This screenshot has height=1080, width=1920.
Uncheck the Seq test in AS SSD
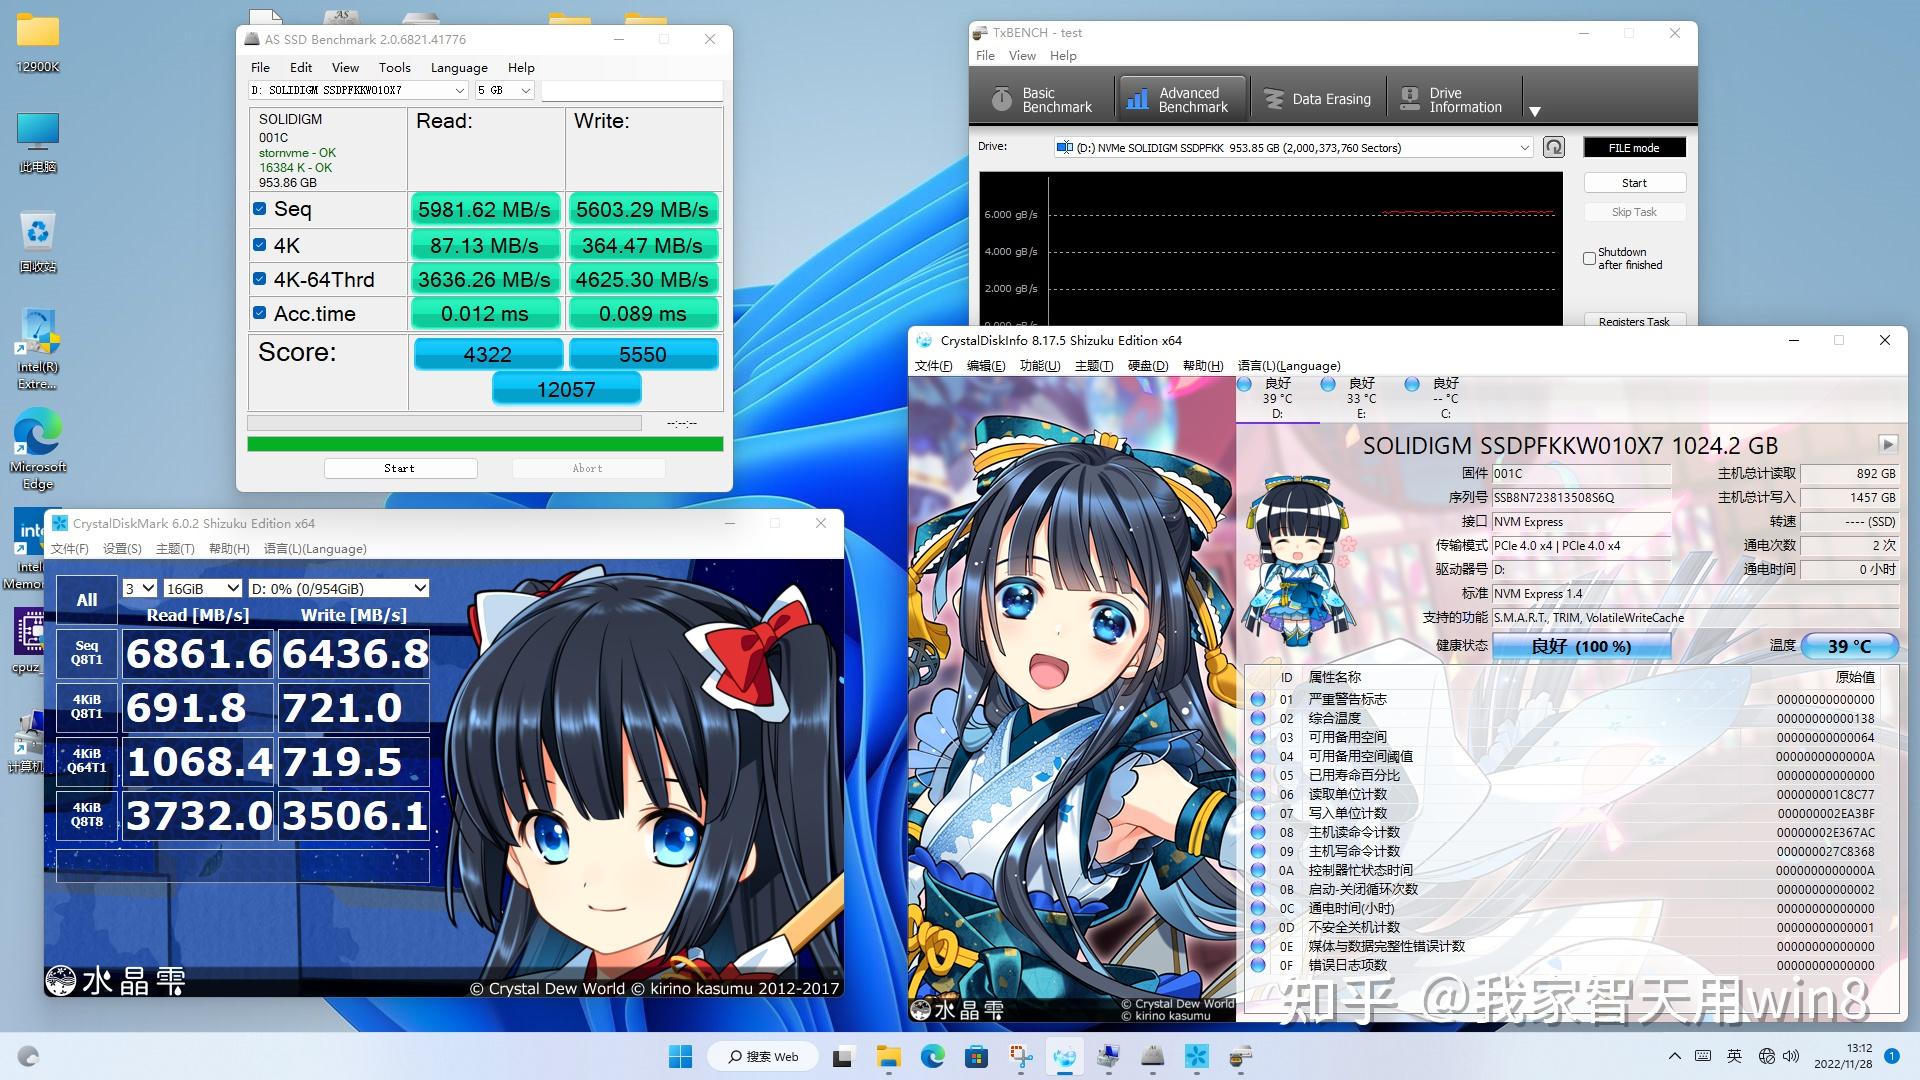click(258, 208)
